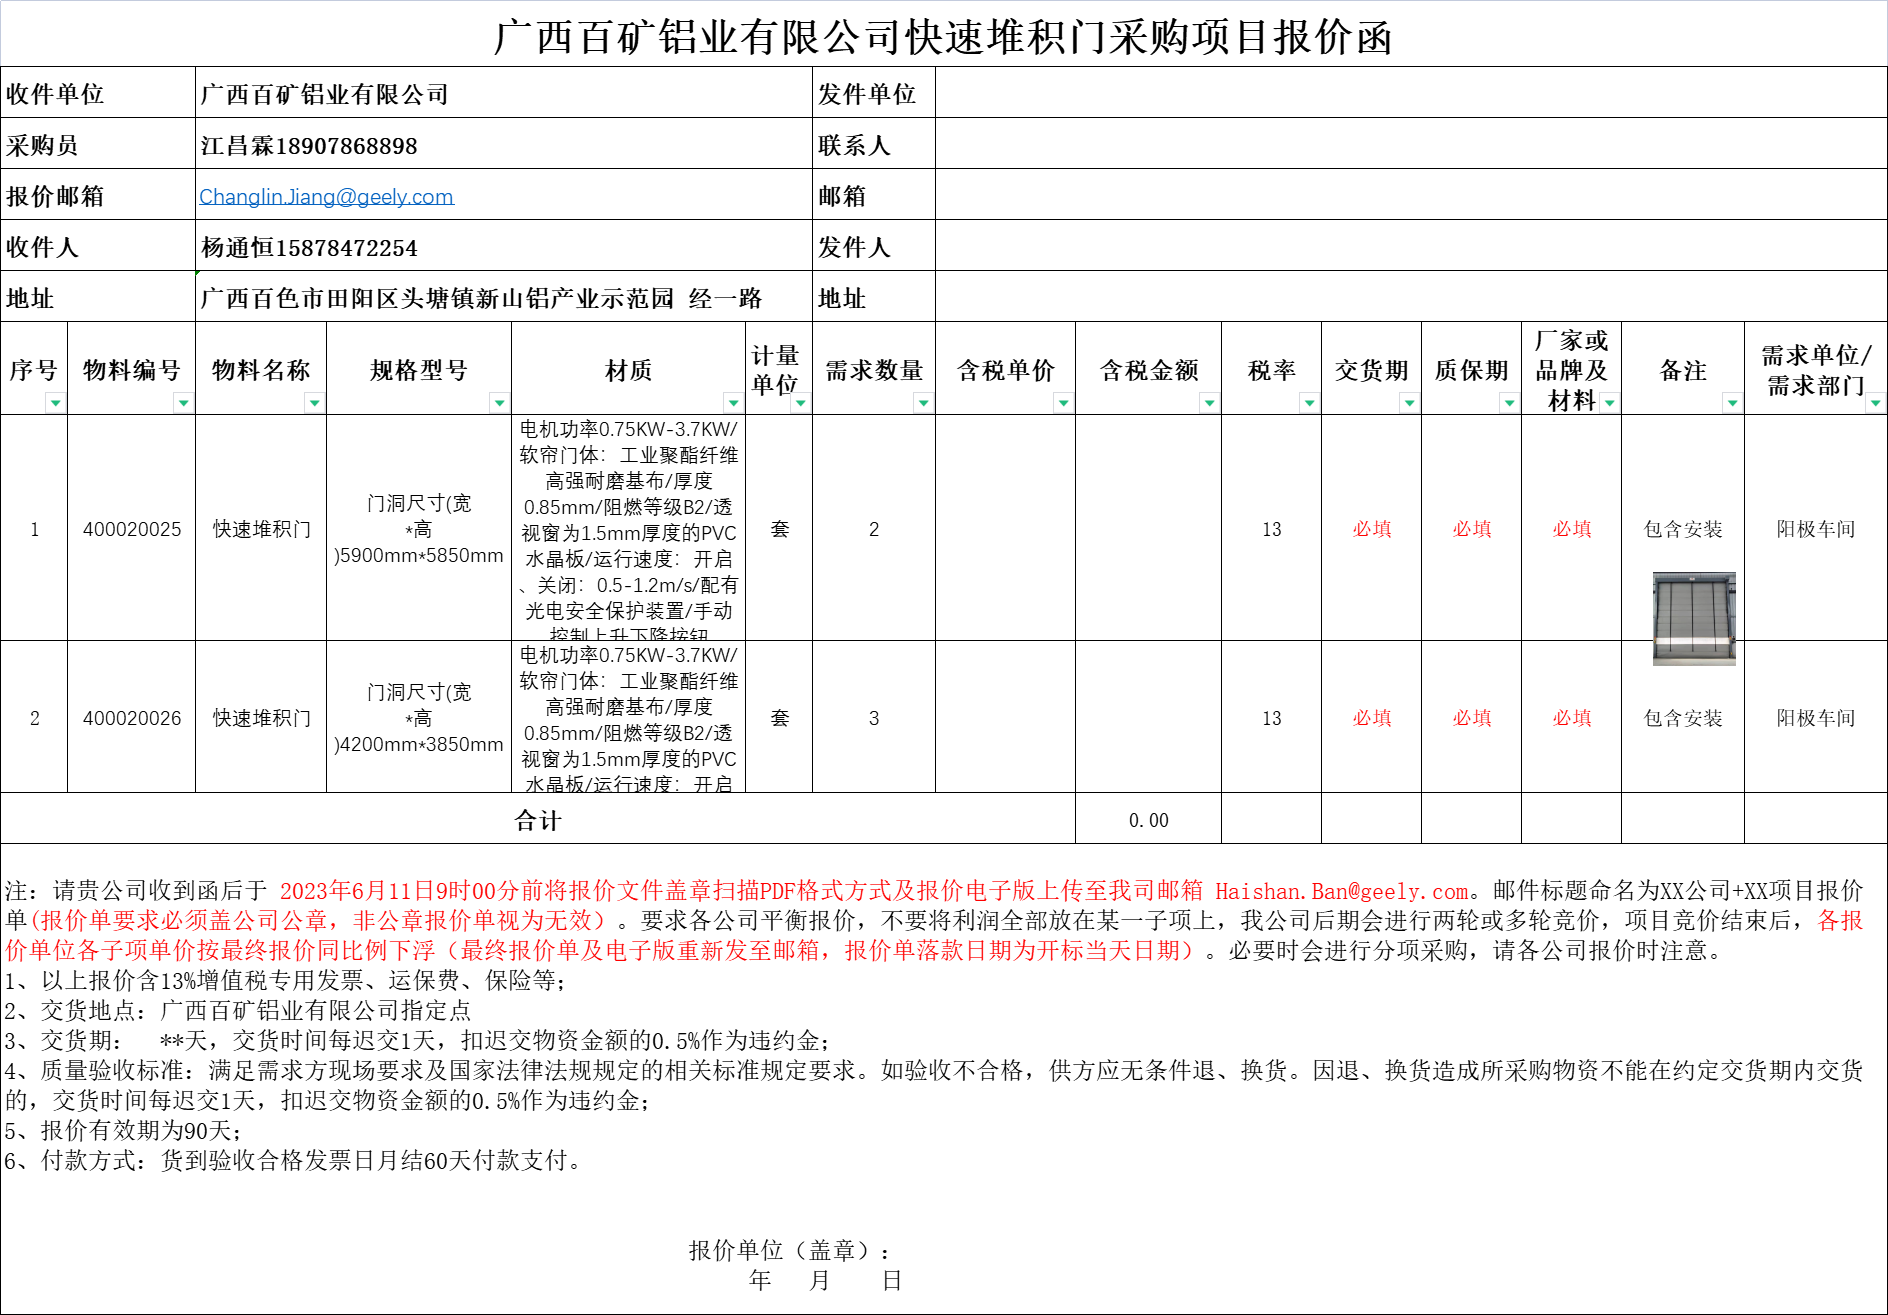The height and width of the screenshot is (1315, 1888).
Task: Select note line 6、付款方式
Action: pos(294,1161)
